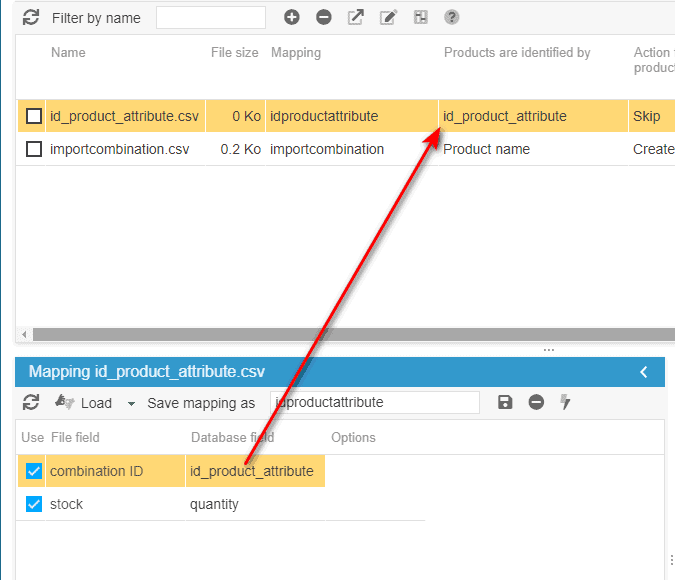Click the Filter by name text field
675x580 pixels.
click(x=210, y=17)
